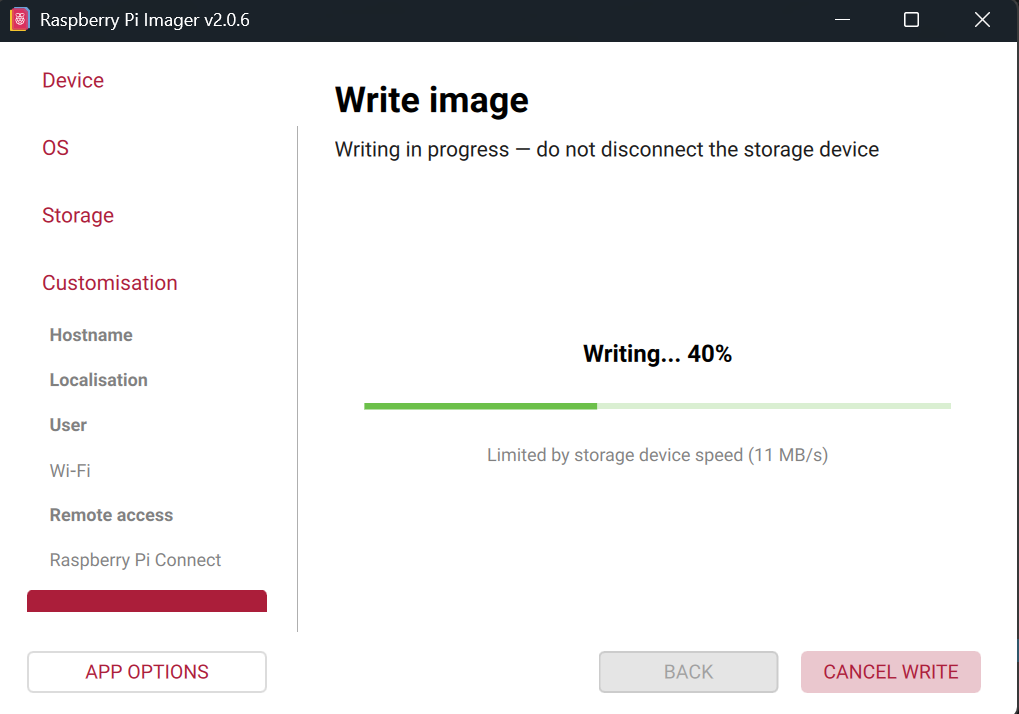Go to the Device step
This screenshot has width=1019, height=714.
[x=73, y=81]
